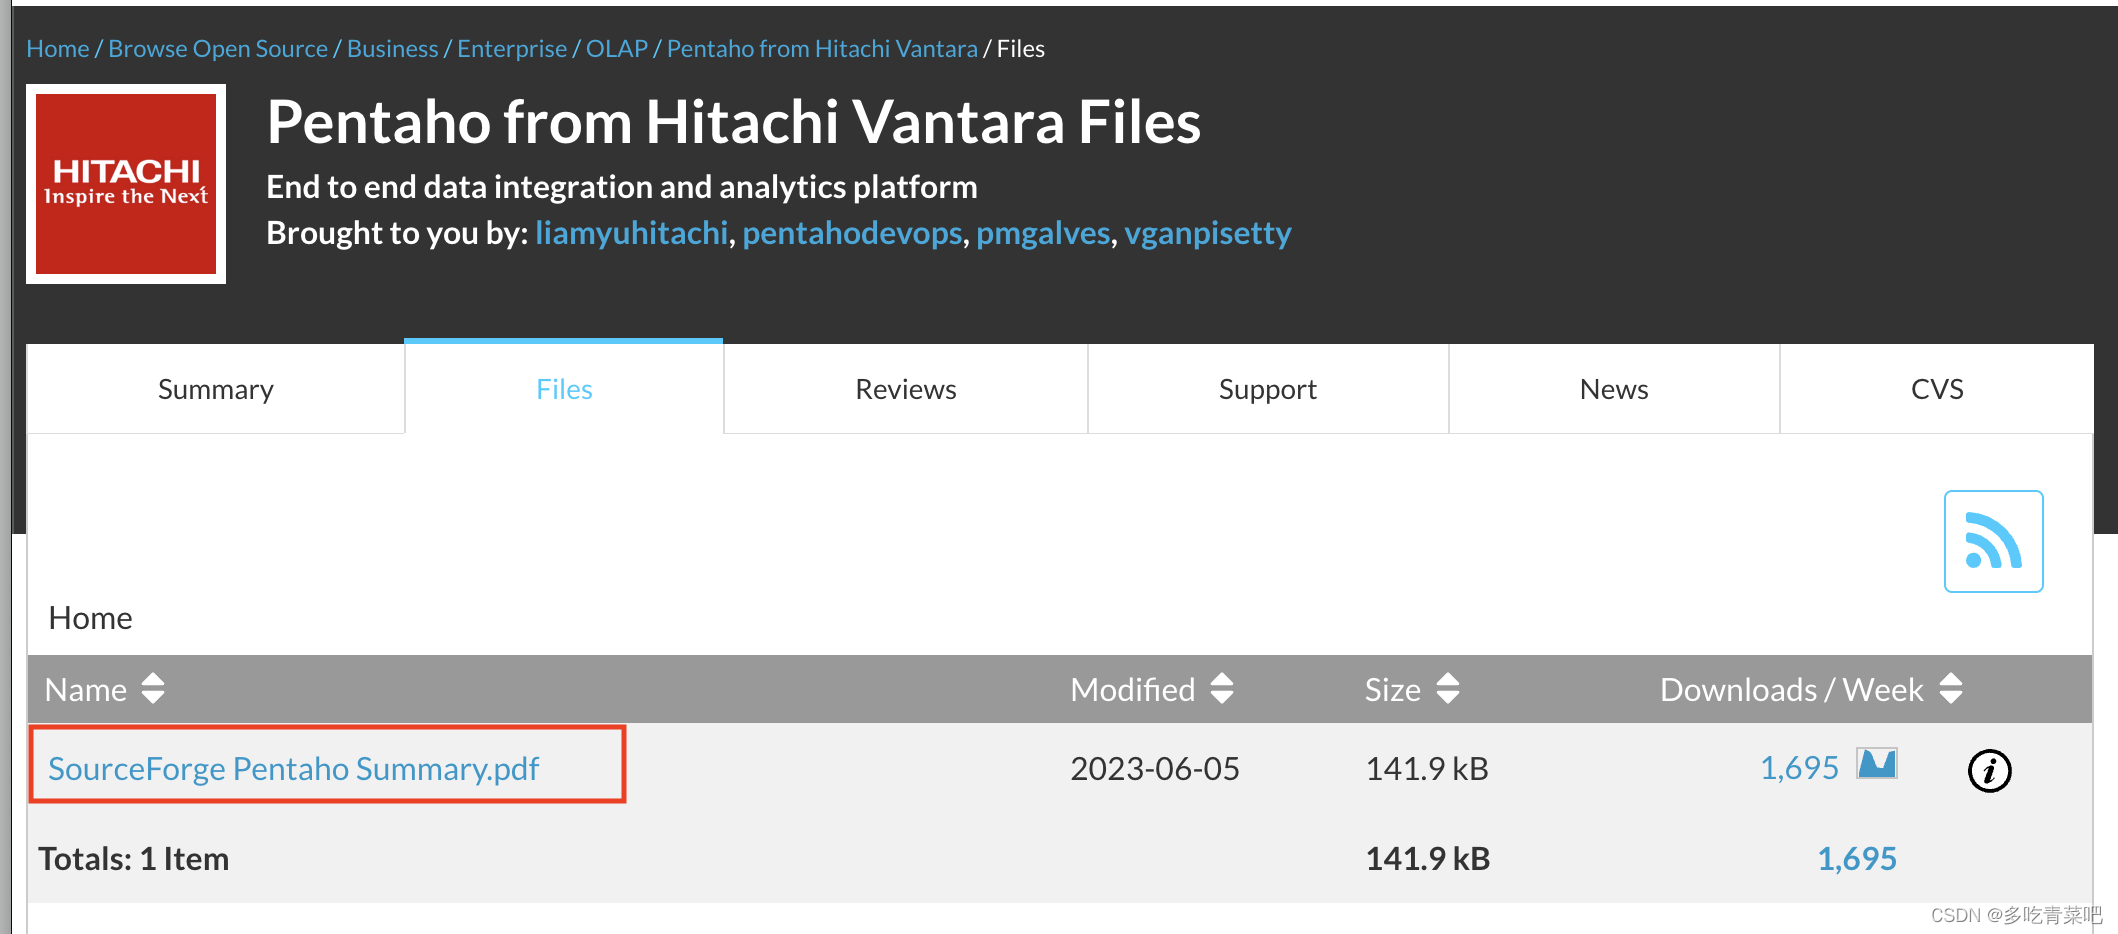Go to Business breadcrumb link
2118x934 pixels.
click(392, 48)
